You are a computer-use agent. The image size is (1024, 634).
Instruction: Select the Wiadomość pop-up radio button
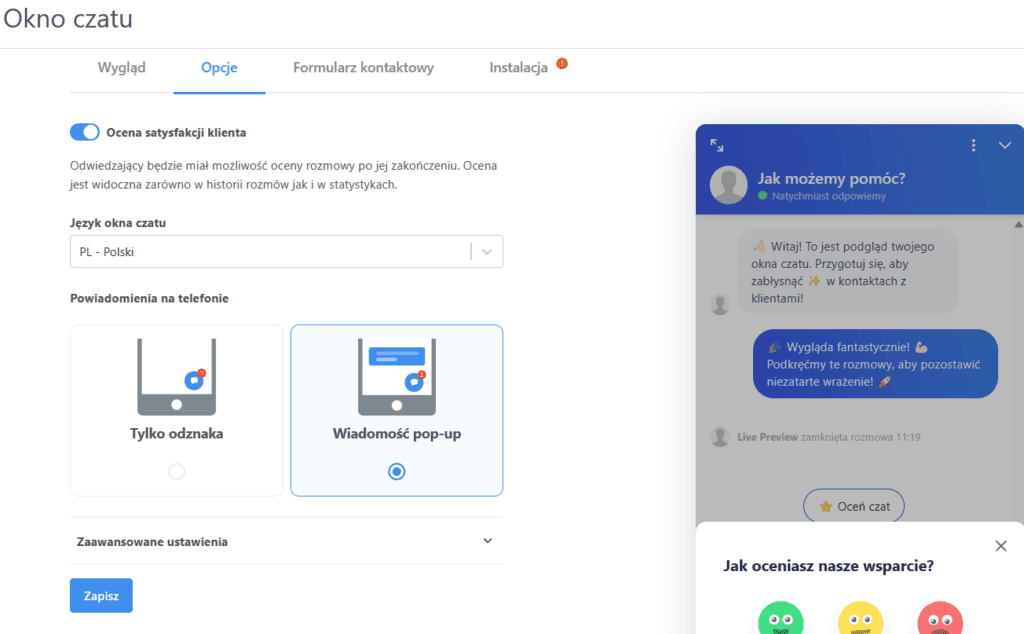click(x=397, y=471)
